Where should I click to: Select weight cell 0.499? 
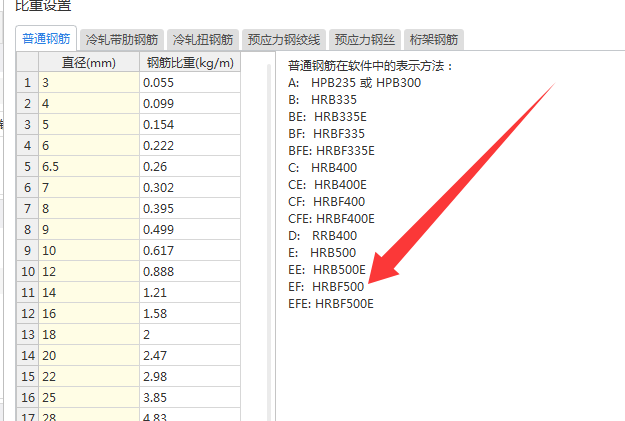190,230
